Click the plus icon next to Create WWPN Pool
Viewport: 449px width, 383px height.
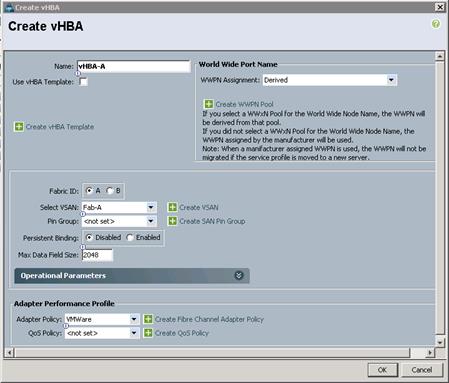[209, 104]
